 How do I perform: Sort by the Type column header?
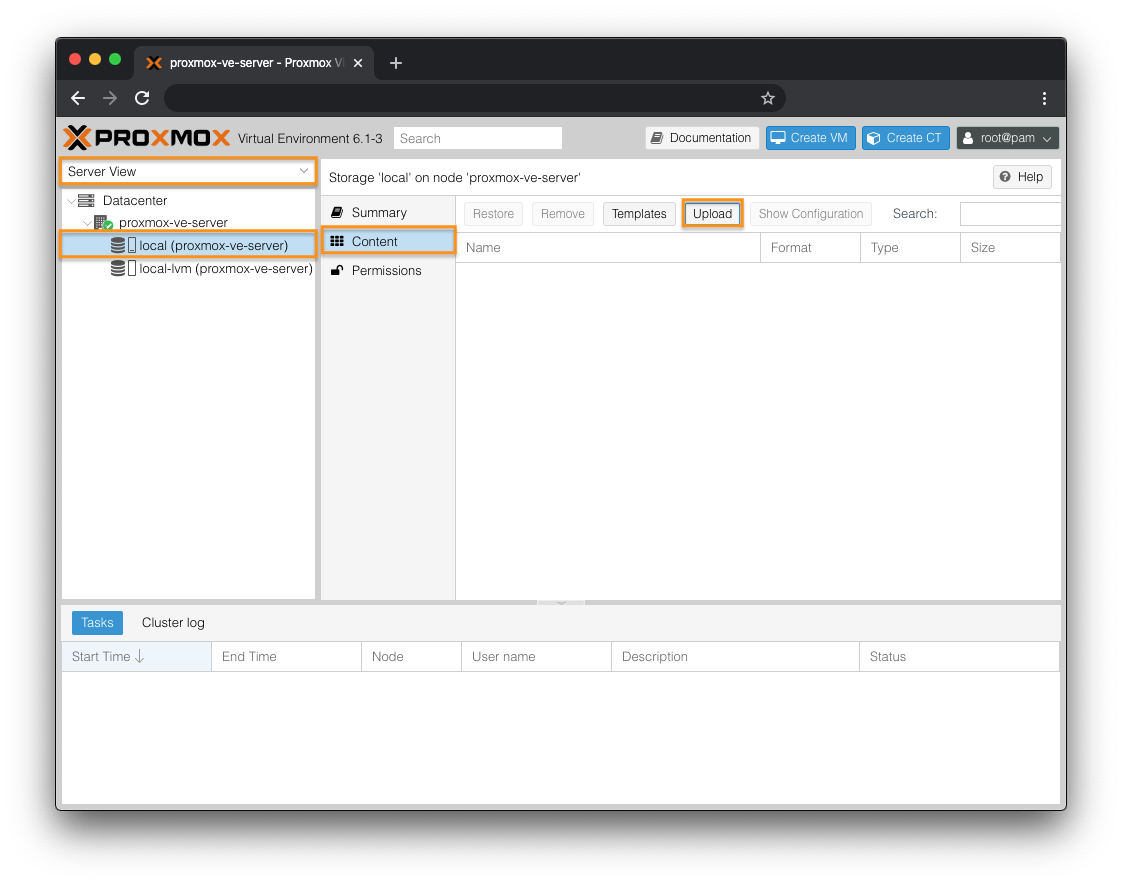(x=910, y=248)
